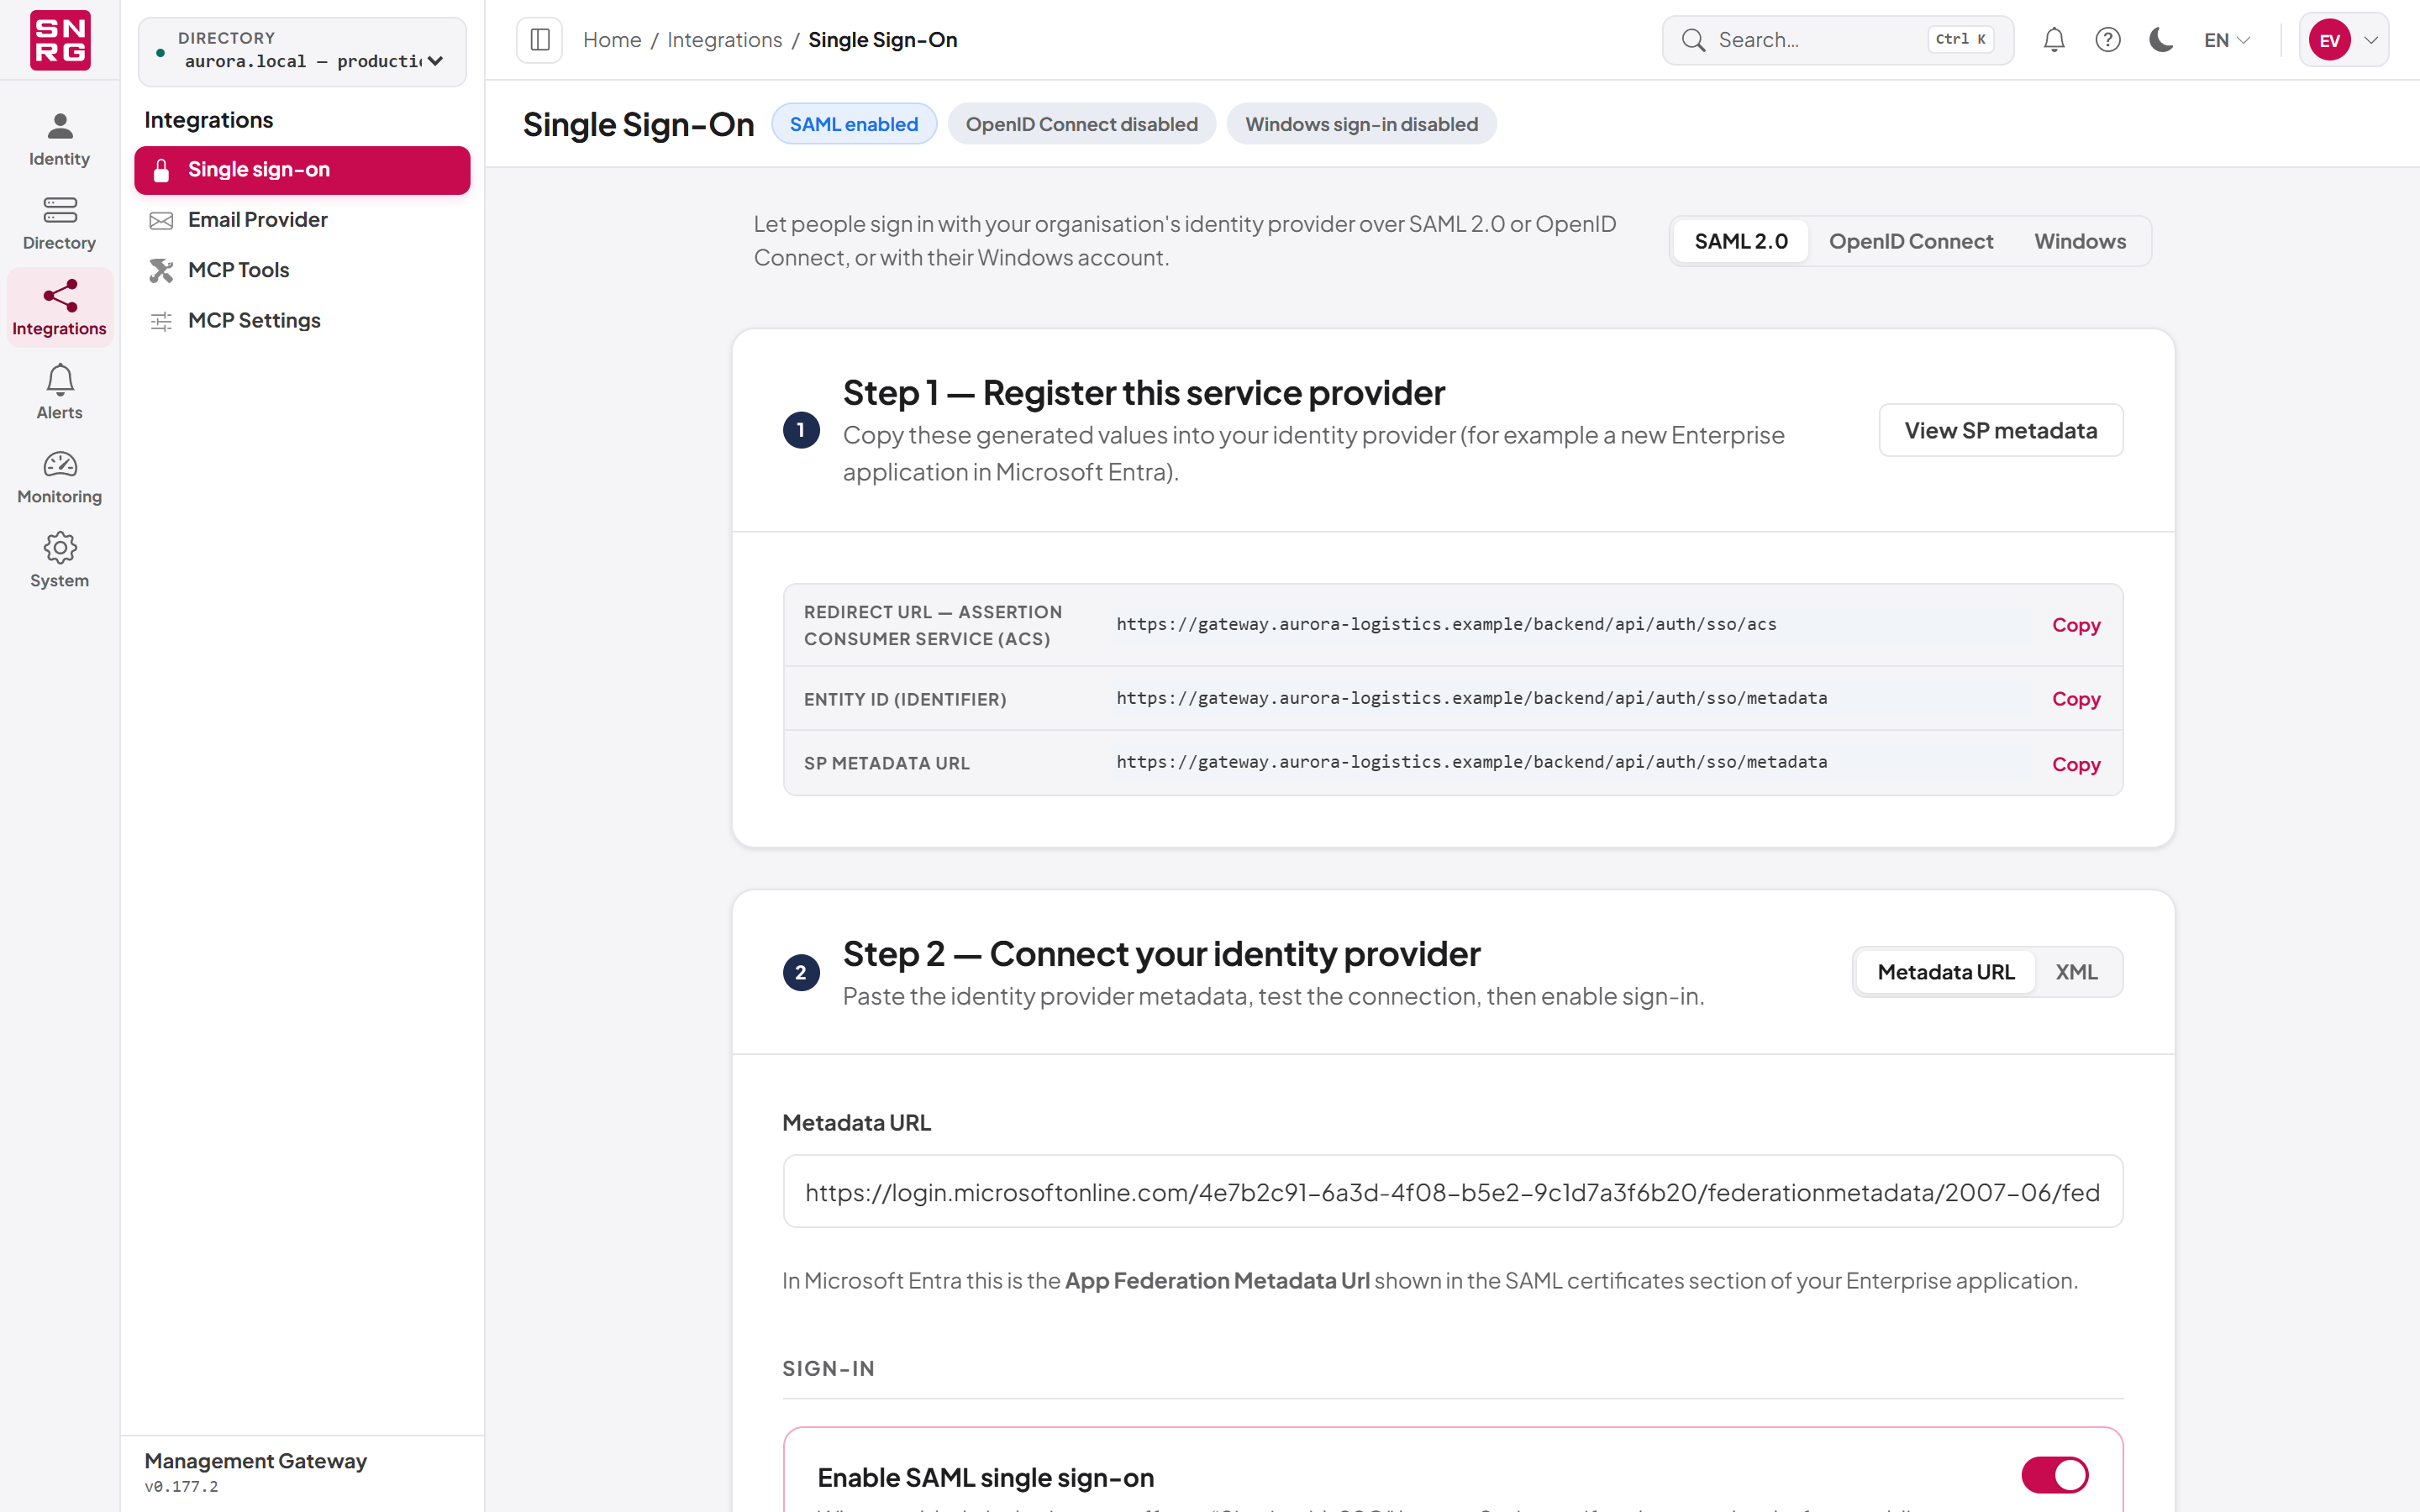Select the SAML 2.0 tab
This screenshot has width=2420, height=1512.
point(1741,241)
